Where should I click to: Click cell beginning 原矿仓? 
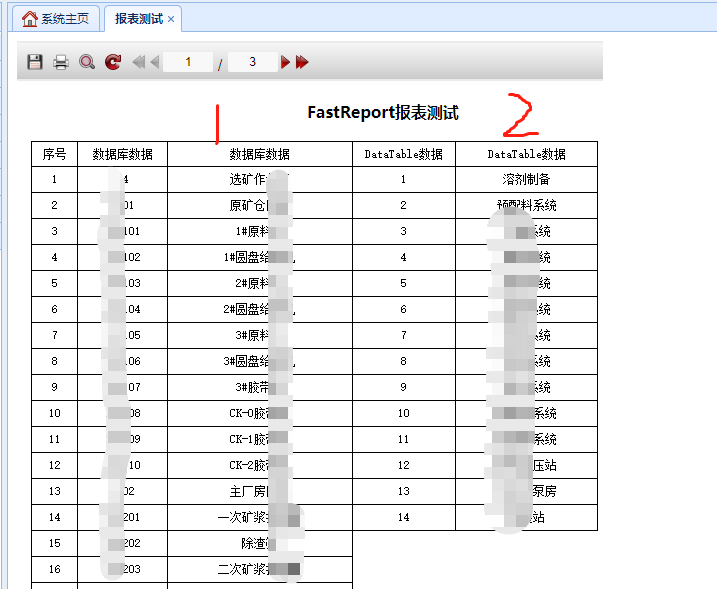(x=260, y=205)
